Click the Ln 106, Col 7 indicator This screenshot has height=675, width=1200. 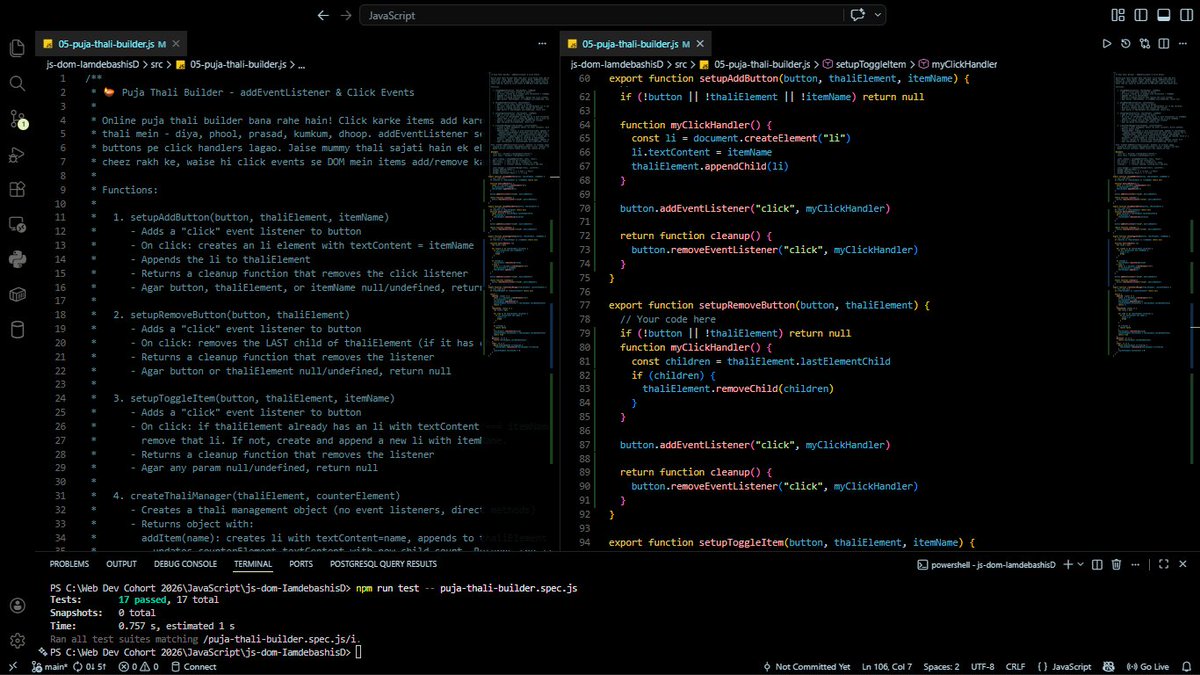point(885,667)
